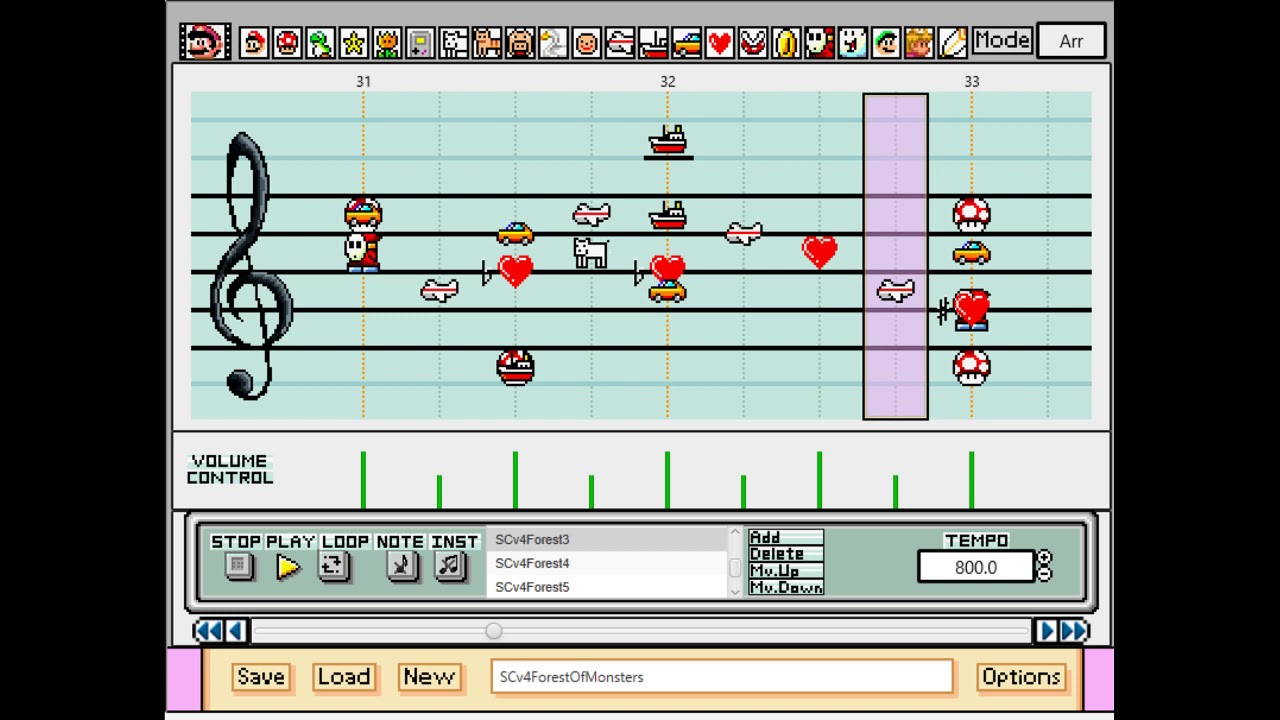The image size is (1280, 720).
Task: Step back one measure with left arrow
Action: click(235, 630)
